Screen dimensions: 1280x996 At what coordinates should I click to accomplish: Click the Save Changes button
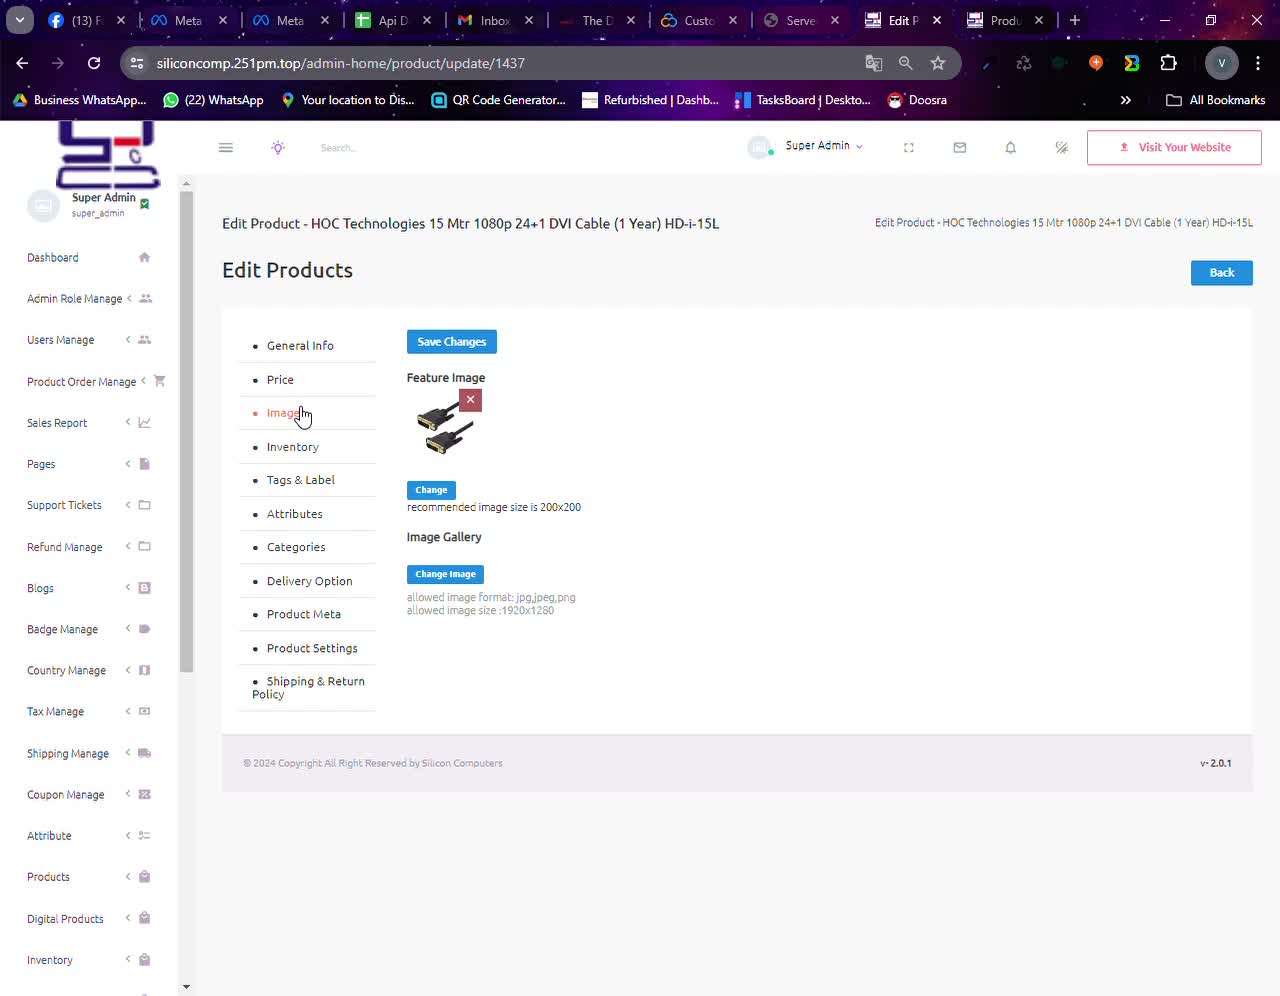451,342
